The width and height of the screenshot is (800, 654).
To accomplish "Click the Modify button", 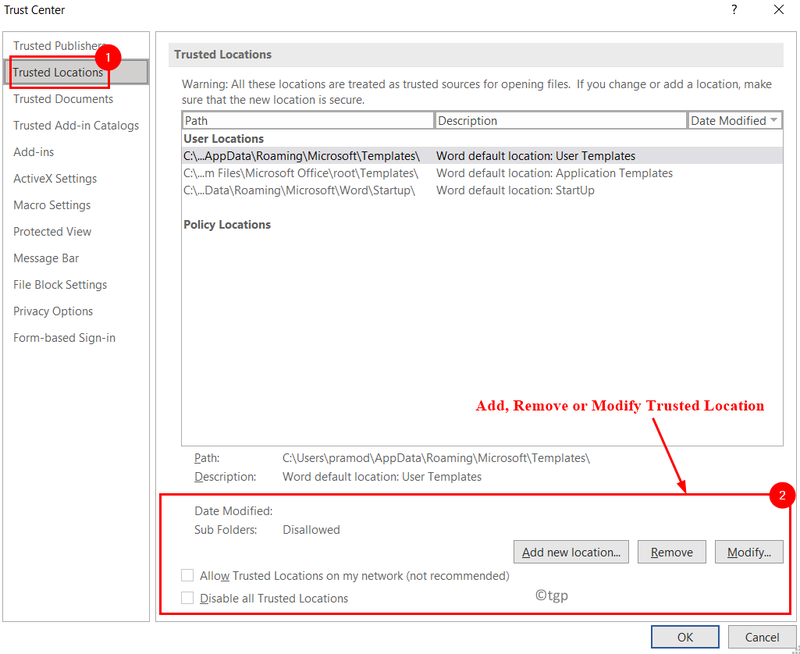I will (748, 552).
